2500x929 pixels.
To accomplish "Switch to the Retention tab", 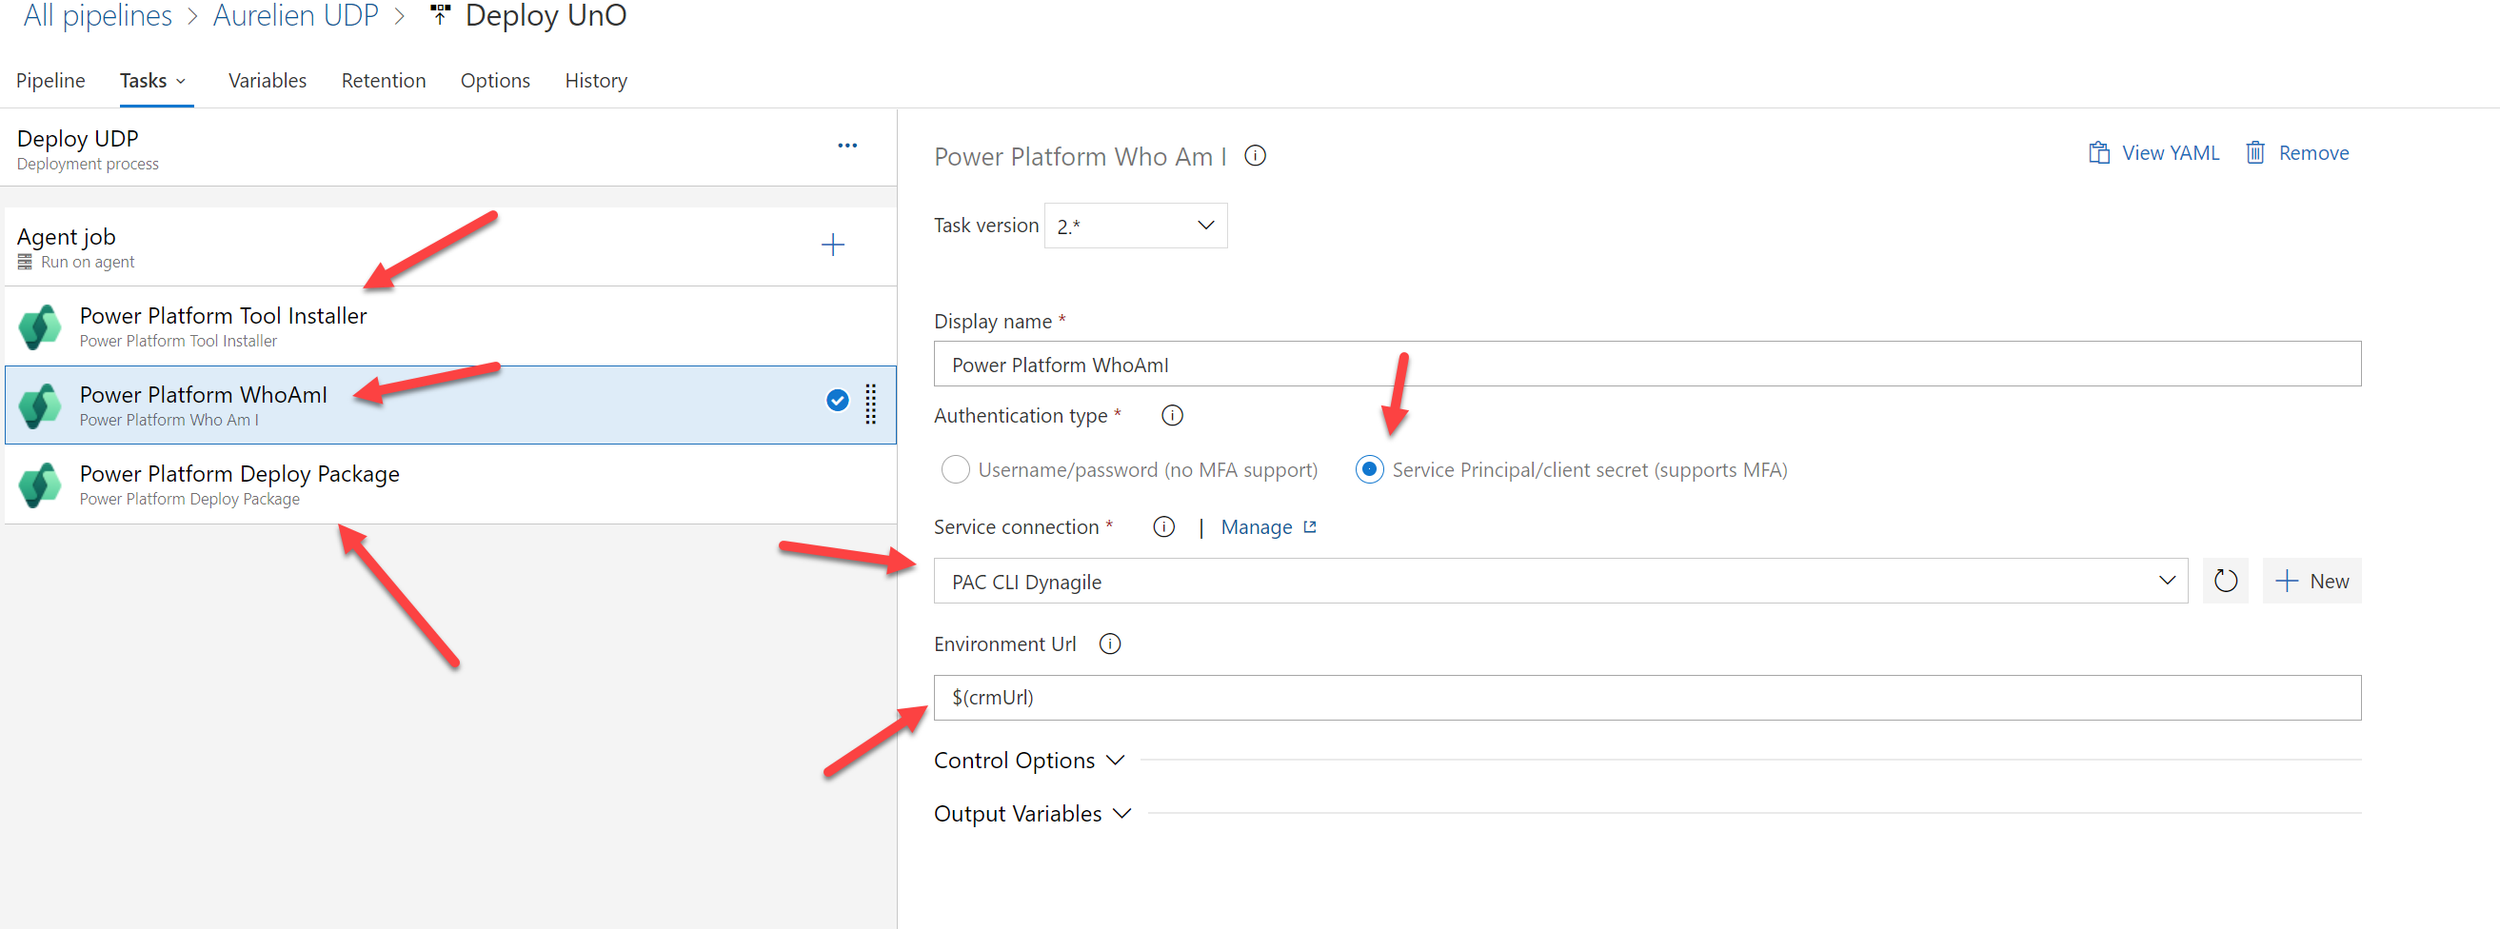I will 383,80.
